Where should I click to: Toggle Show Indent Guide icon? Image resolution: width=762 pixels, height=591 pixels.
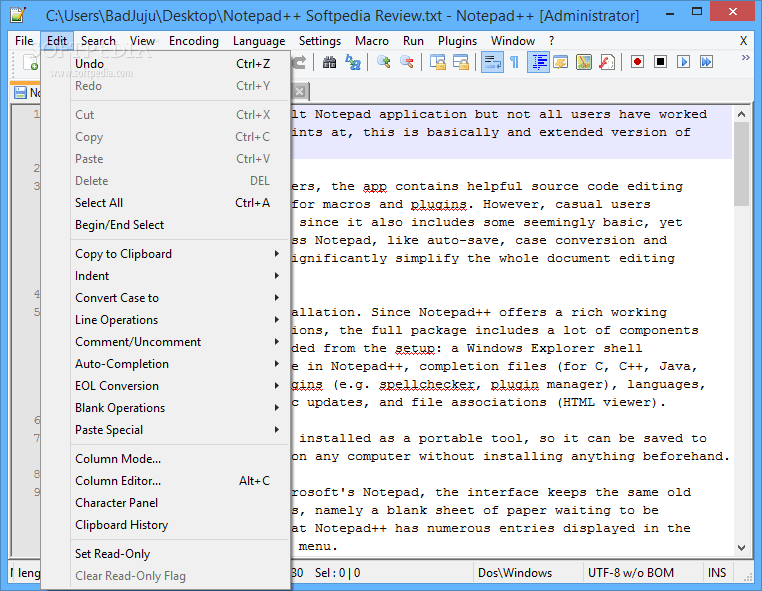[538, 62]
